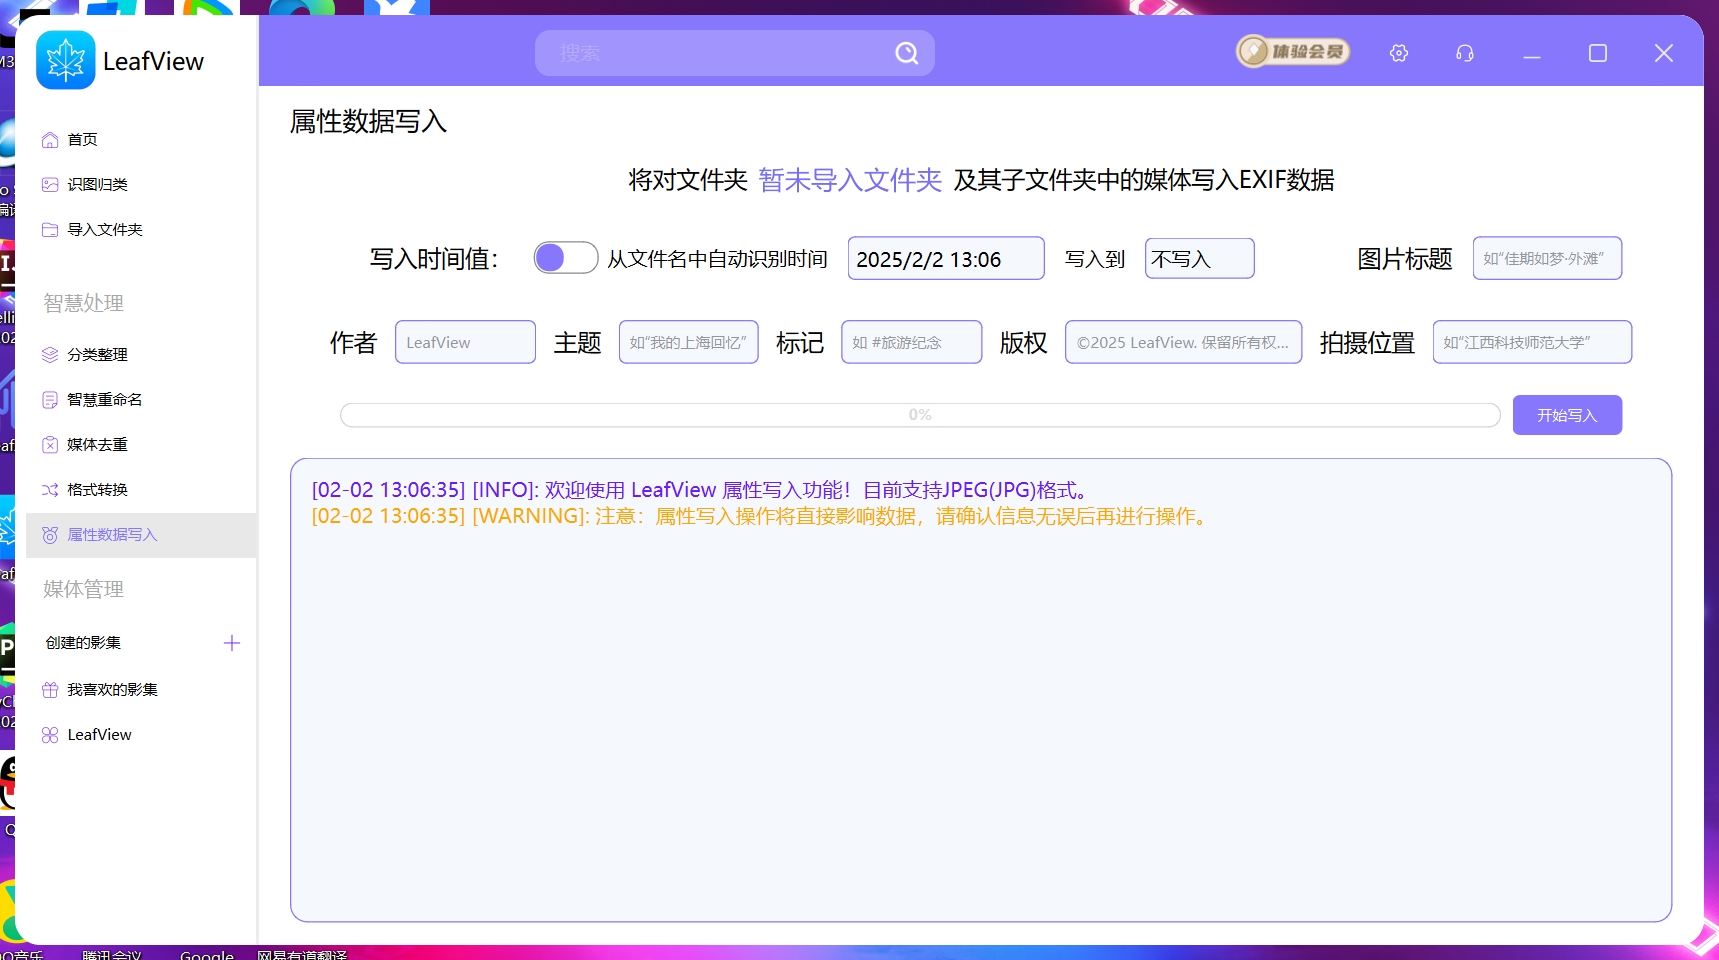Click the 2025/2/2 13:06 datetime field

pos(946,259)
